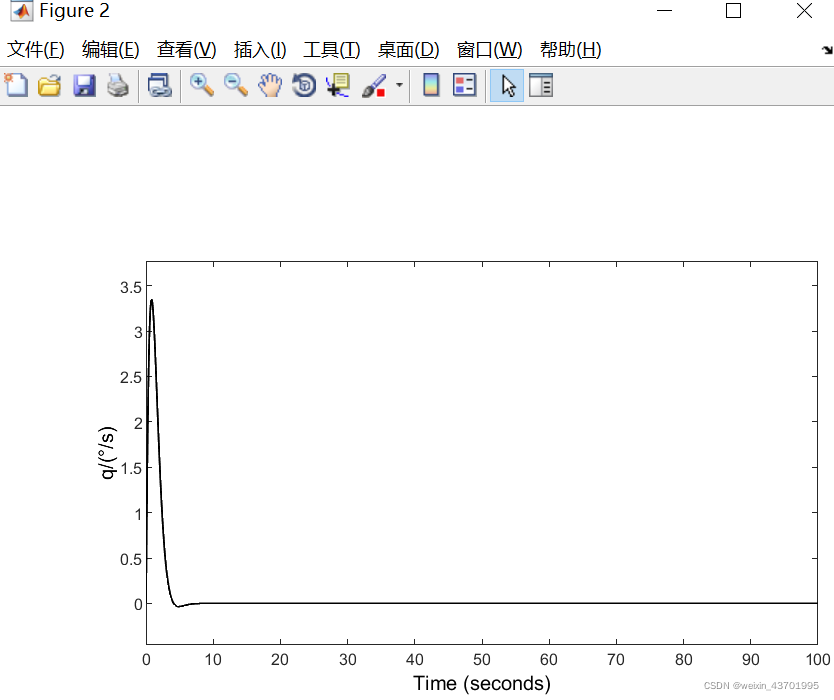Open the 插入(I) menu
The image size is (834, 700).
point(260,49)
